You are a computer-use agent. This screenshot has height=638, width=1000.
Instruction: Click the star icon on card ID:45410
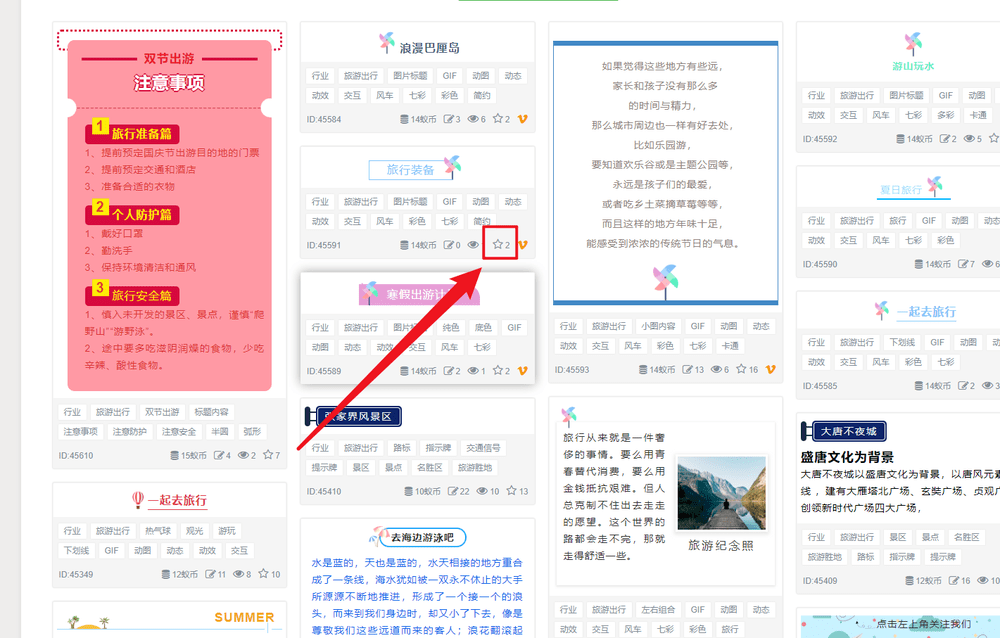click(511, 491)
